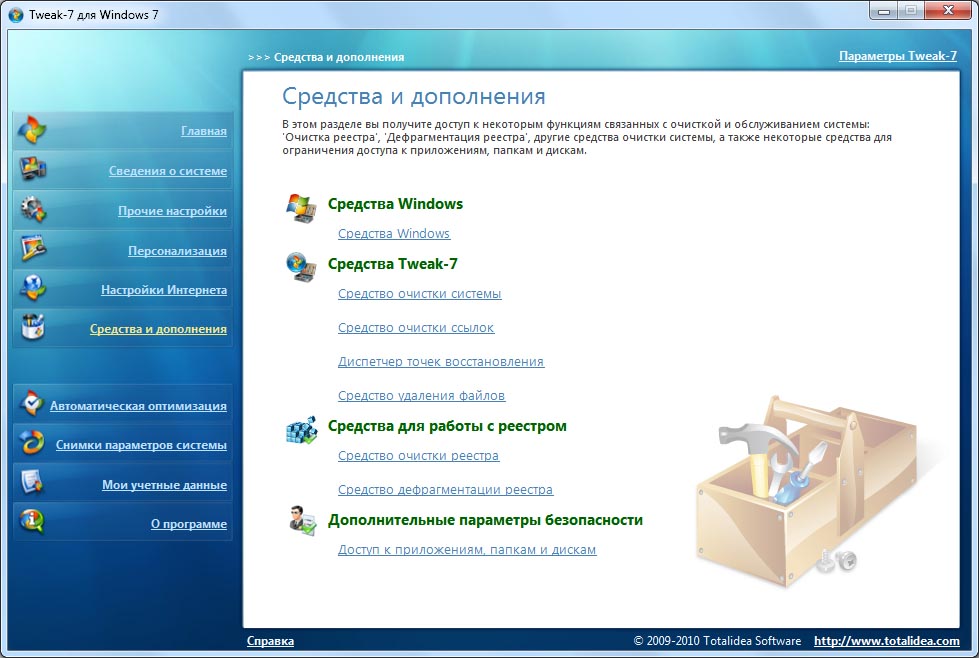The image size is (979, 658).
Task: Click the Сведения о системе computer icon
Action: [x=32, y=169]
